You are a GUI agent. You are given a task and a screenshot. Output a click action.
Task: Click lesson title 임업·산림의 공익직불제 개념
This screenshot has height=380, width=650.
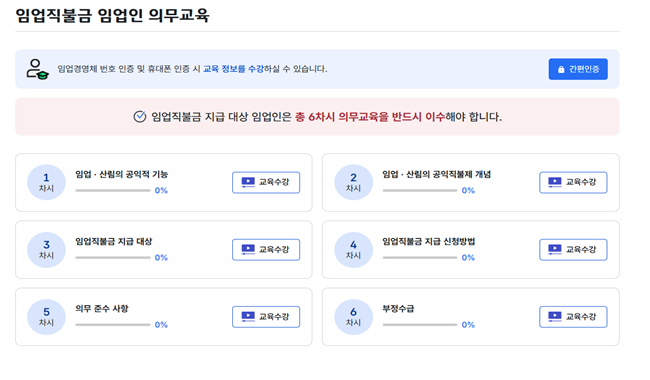pyautogui.click(x=437, y=174)
